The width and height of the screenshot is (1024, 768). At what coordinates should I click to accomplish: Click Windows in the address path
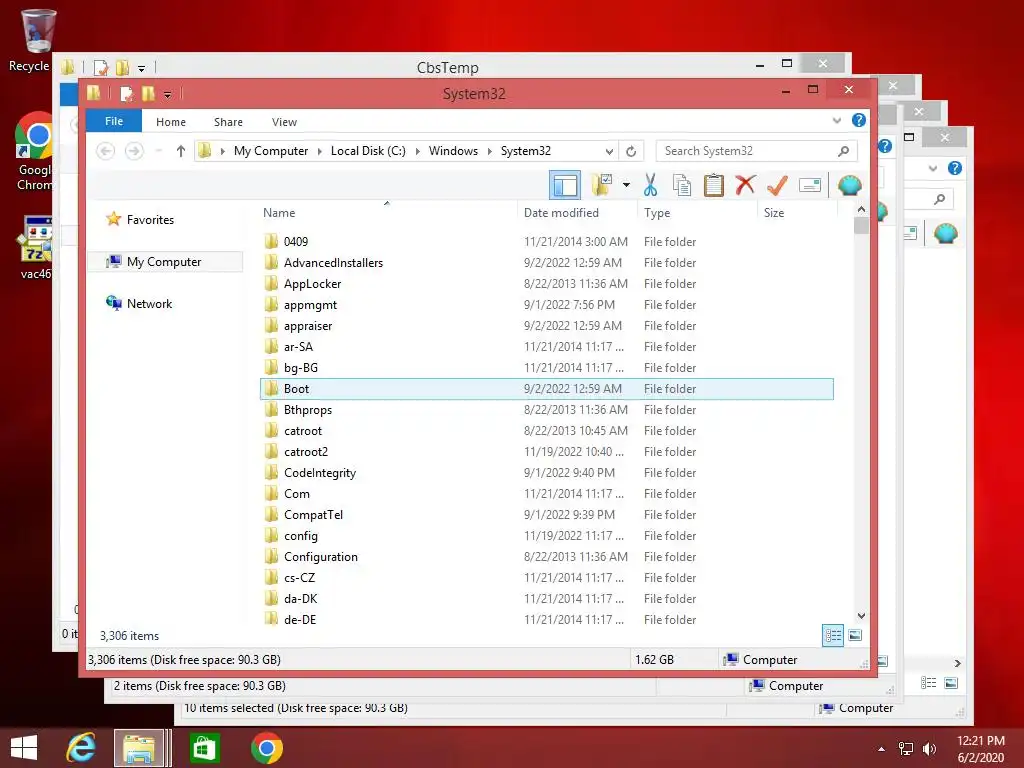pos(453,151)
